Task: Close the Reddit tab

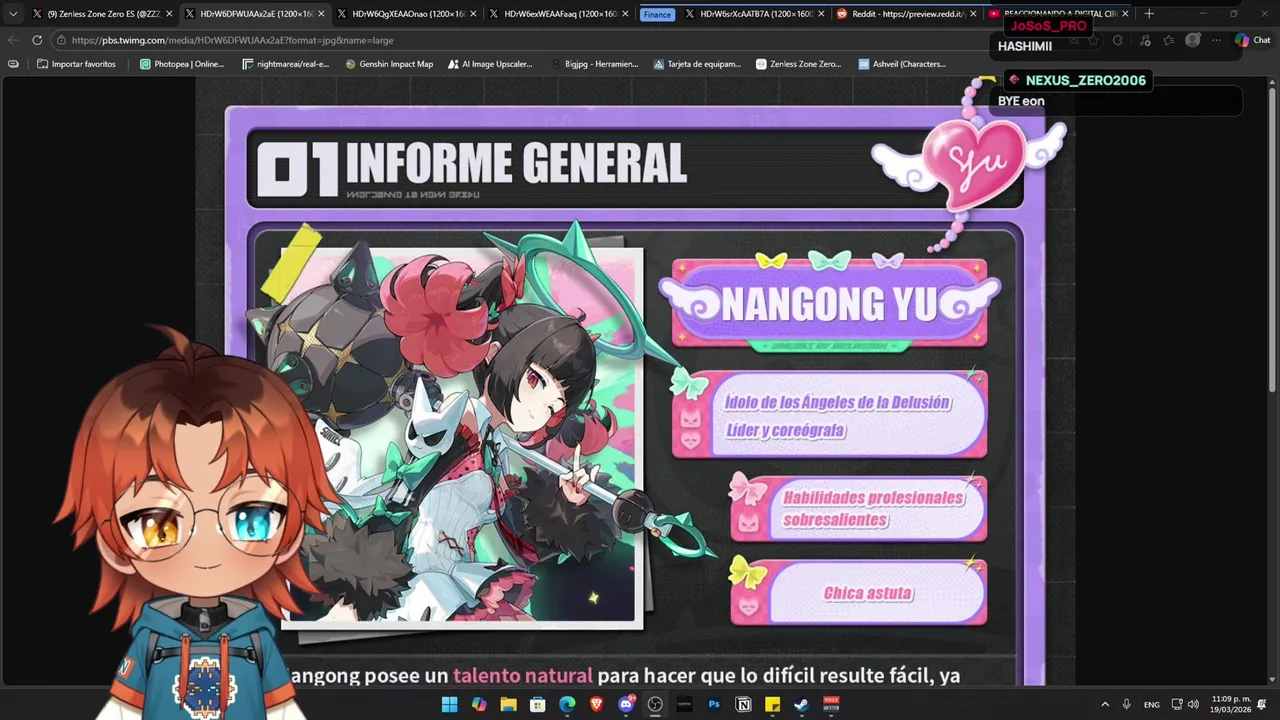Action: tap(973, 14)
